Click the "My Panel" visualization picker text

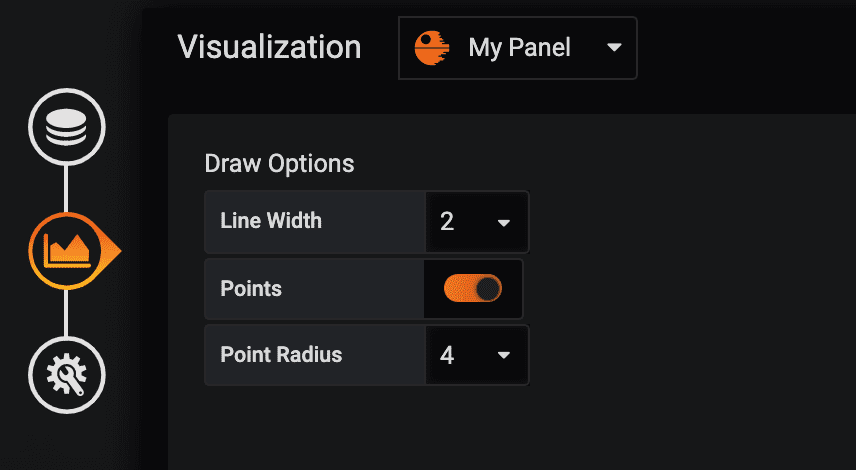pyautogui.click(x=519, y=48)
